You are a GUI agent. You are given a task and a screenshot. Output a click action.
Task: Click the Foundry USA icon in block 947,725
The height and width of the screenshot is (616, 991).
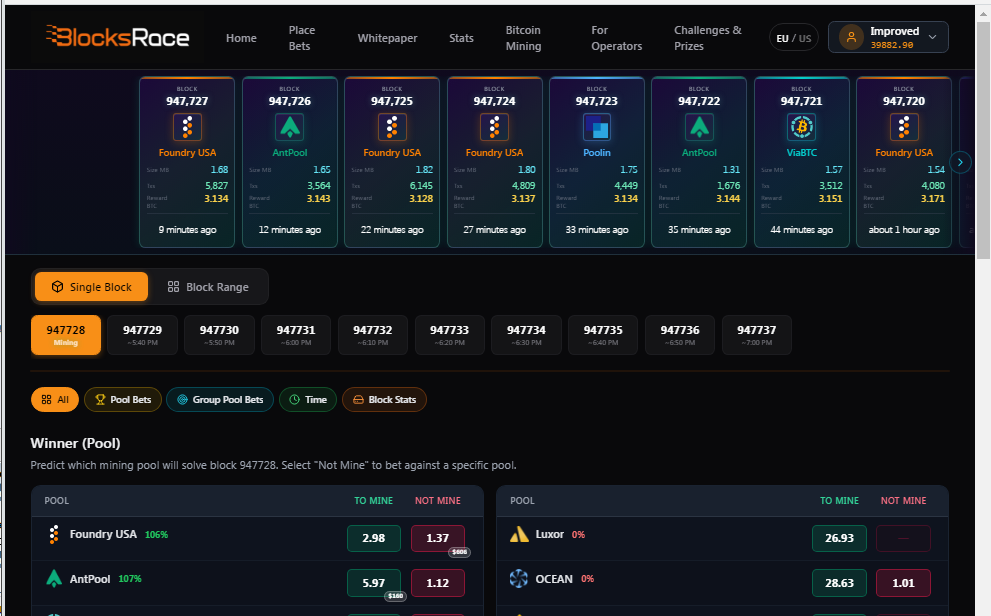click(392, 127)
